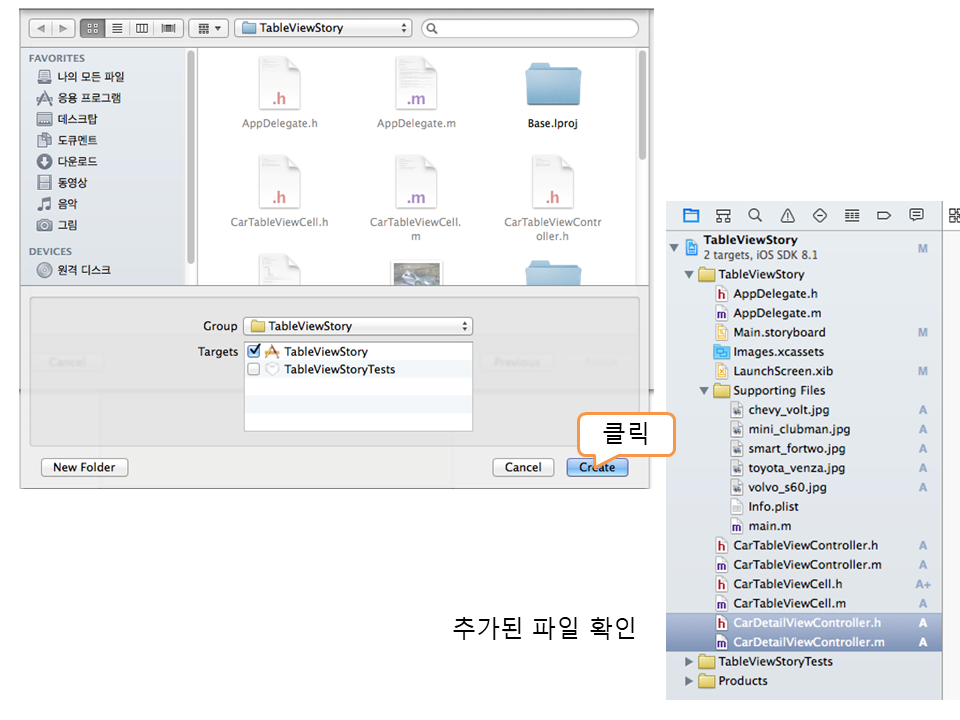Screen dimensions: 960x720
Task: Click the New Folder button
Action: (x=84, y=467)
